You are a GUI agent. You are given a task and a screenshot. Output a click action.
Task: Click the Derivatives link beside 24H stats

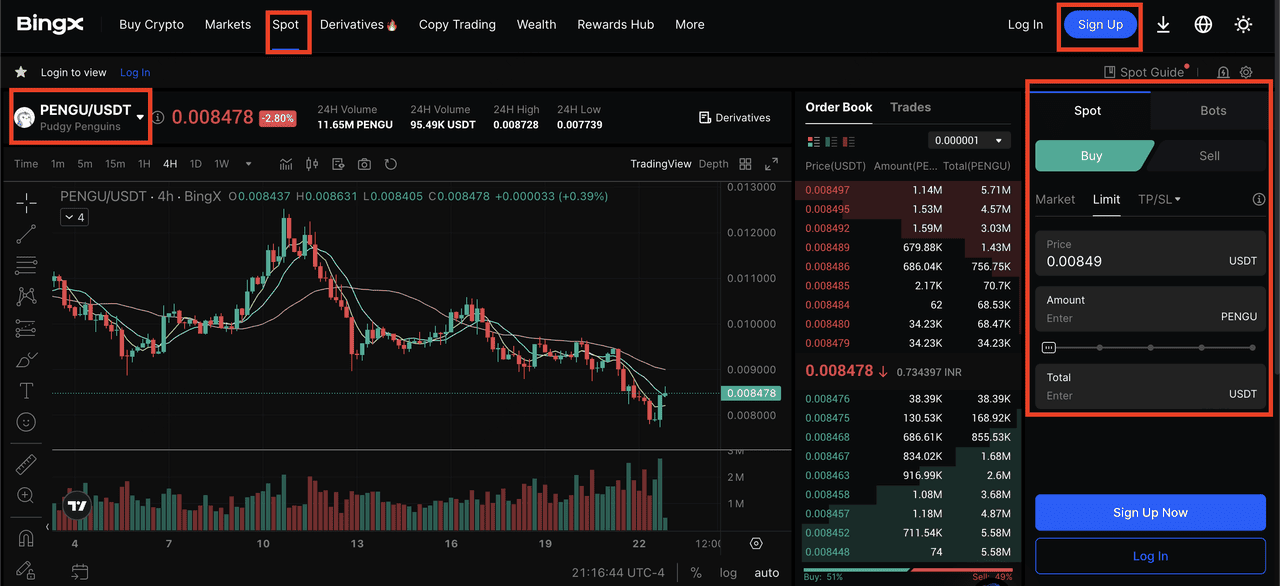pos(735,117)
